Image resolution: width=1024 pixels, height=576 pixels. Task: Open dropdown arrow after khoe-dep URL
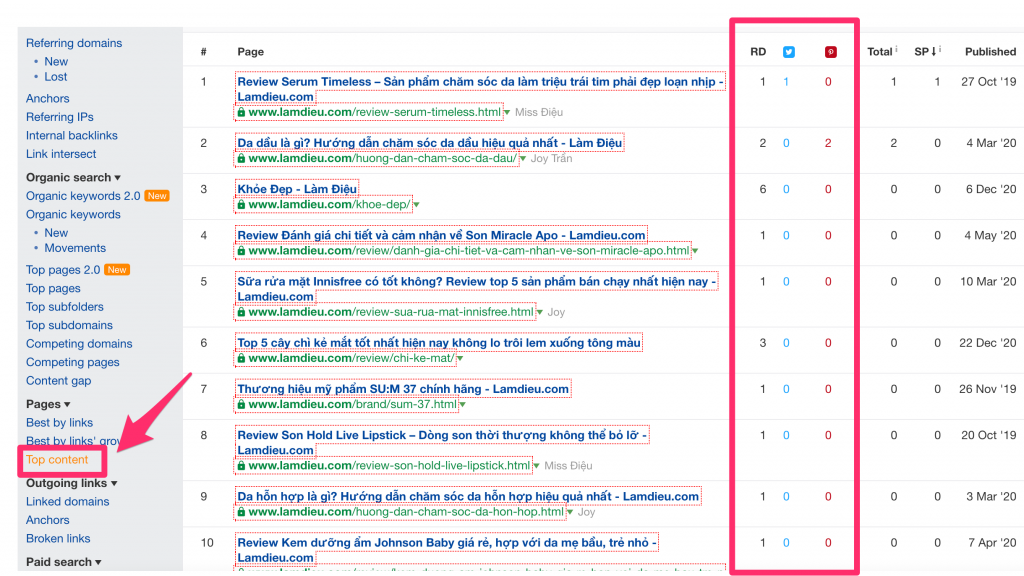point(417,206)
